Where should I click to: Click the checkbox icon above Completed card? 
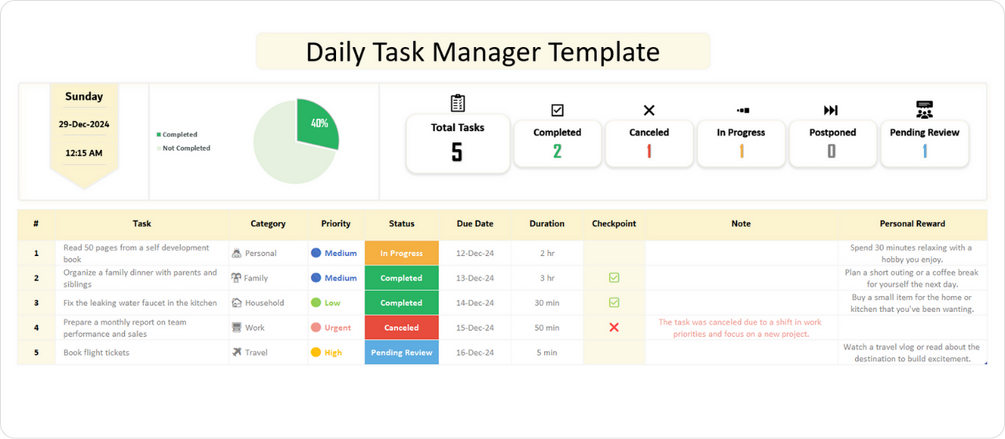pyautogui.click(x=558, y=110)
